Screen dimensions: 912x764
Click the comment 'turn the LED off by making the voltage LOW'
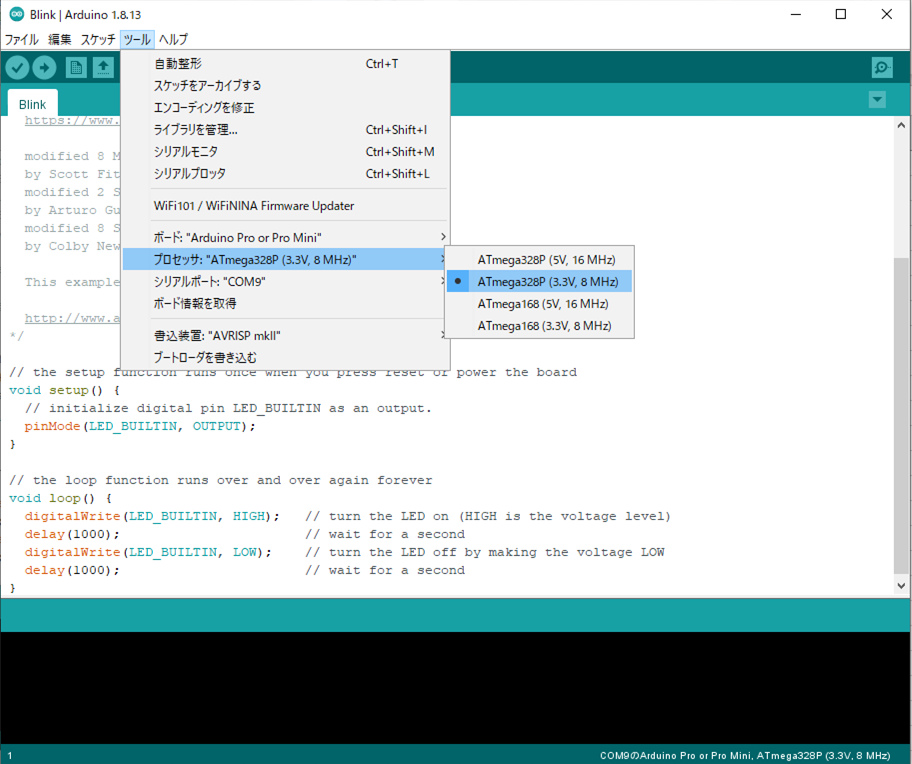[485, 552]
